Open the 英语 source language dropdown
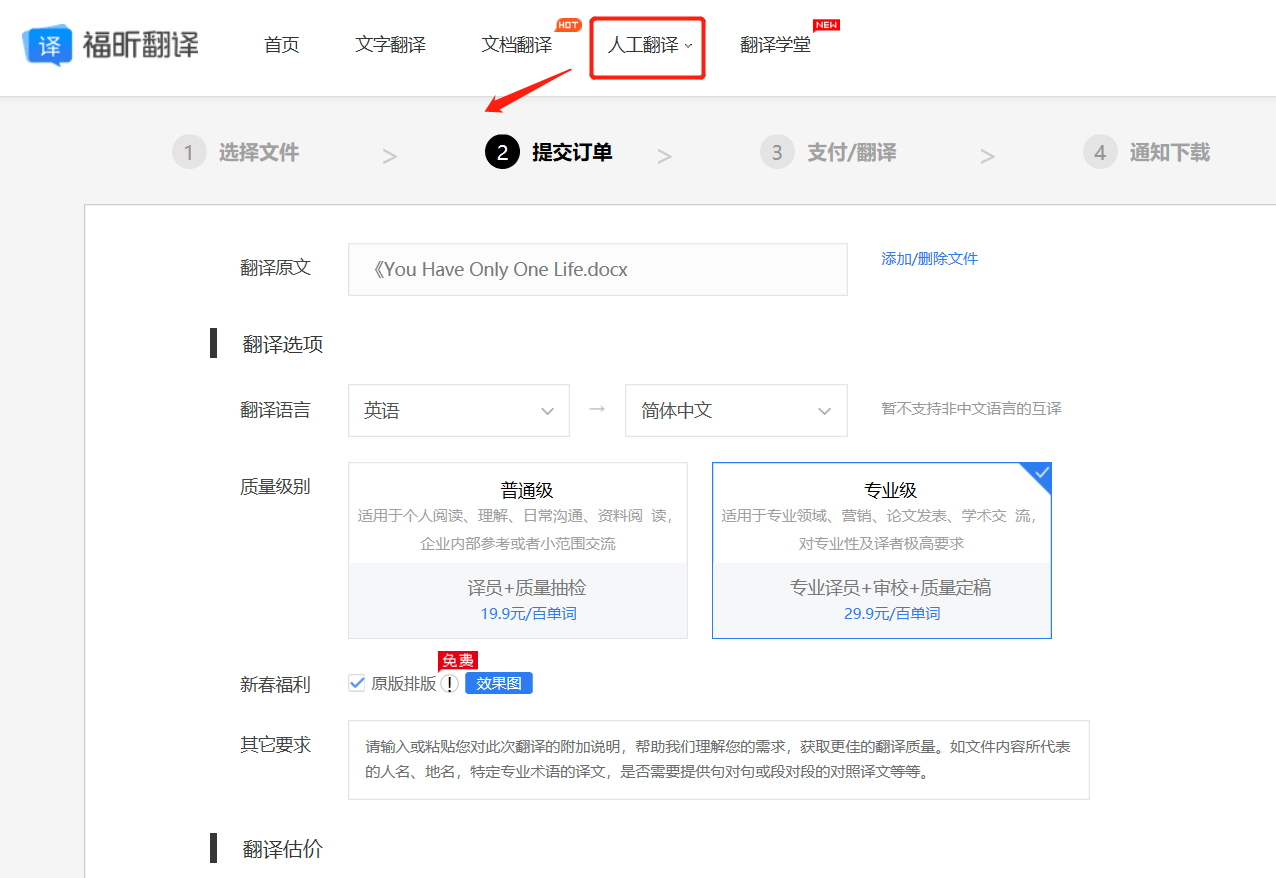 pos(458,410)
